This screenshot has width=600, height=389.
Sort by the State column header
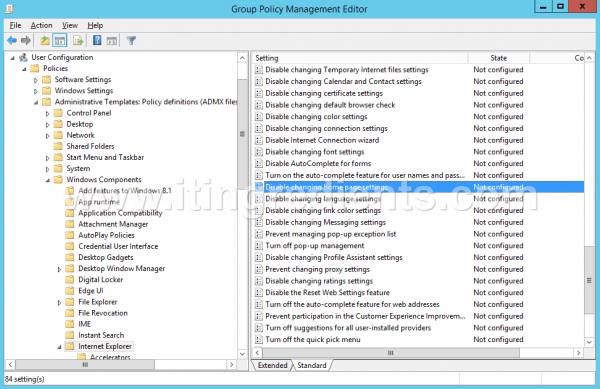tap(499, 58)
